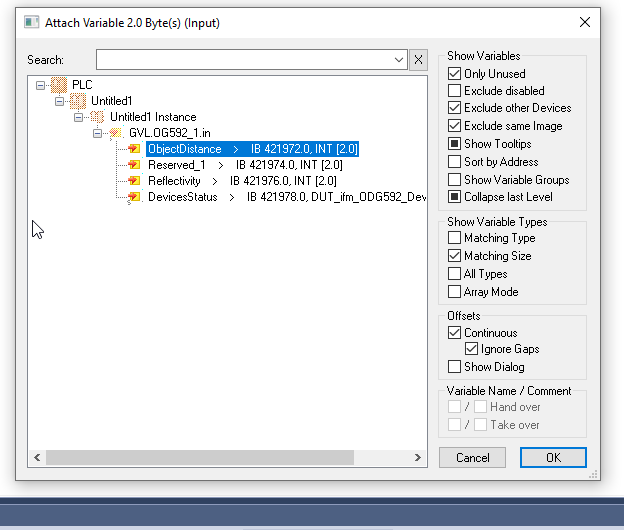Screen dimensions: 624x530
Task: Select the Untitled1 Instance tree label
Action: coord(153,117)
